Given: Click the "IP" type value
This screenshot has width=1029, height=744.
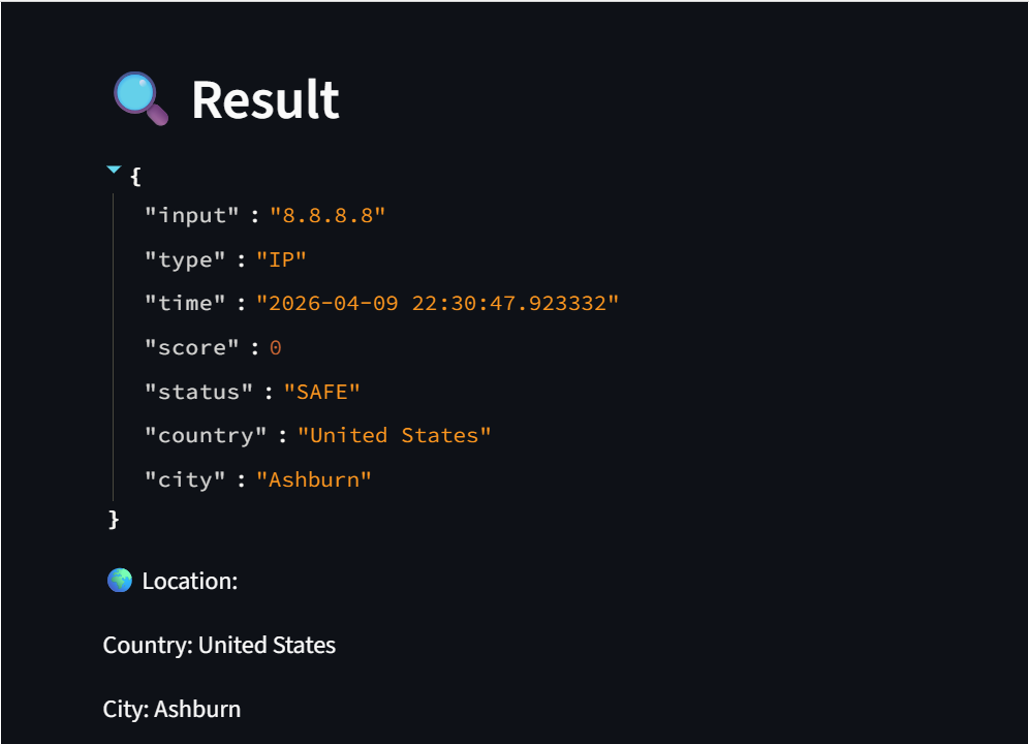Looking at the screenshot, I should pos(281,260).
